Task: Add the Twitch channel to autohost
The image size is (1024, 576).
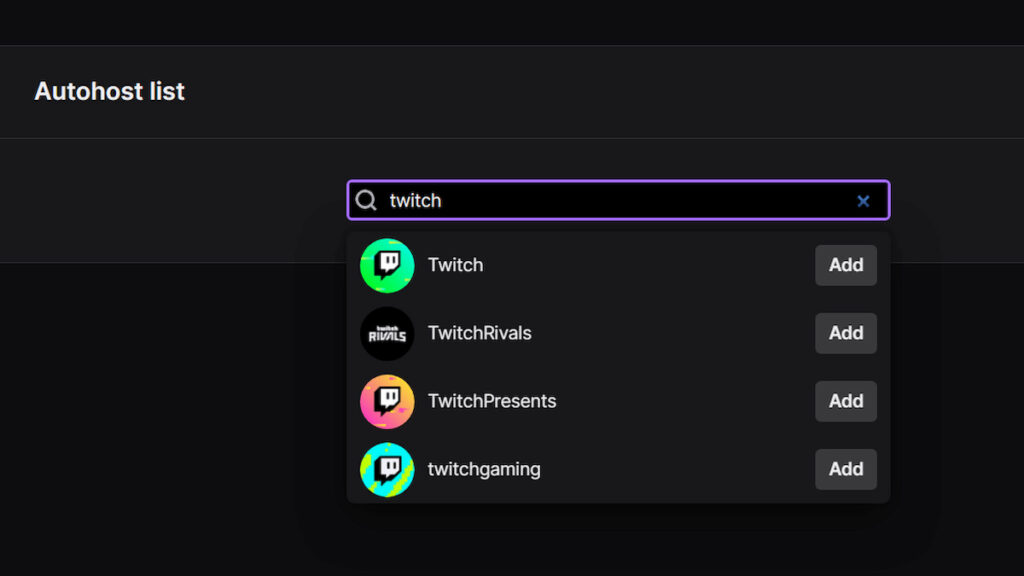Action: tap(845, 265)
